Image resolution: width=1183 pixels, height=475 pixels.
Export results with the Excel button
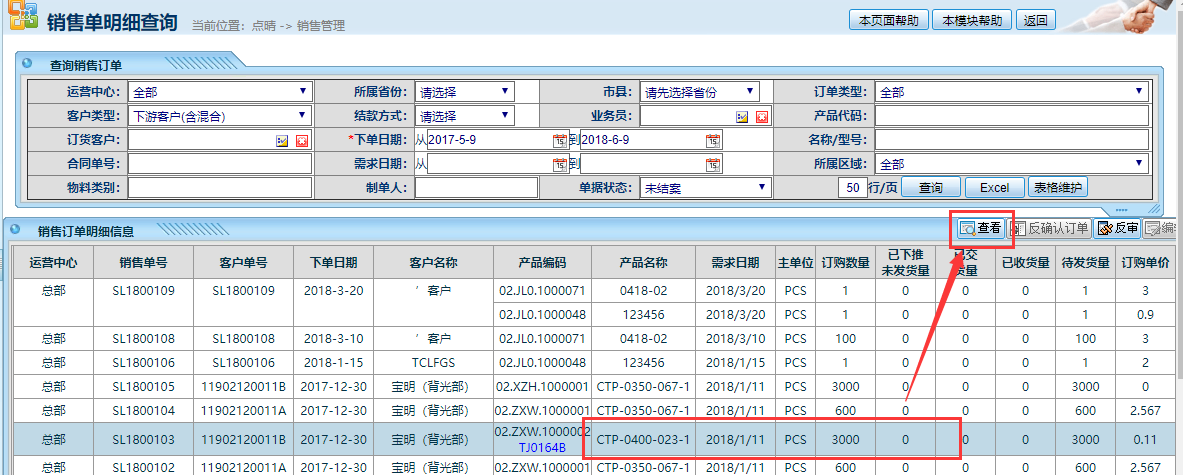pyautogui.click(x=993, y=187)
